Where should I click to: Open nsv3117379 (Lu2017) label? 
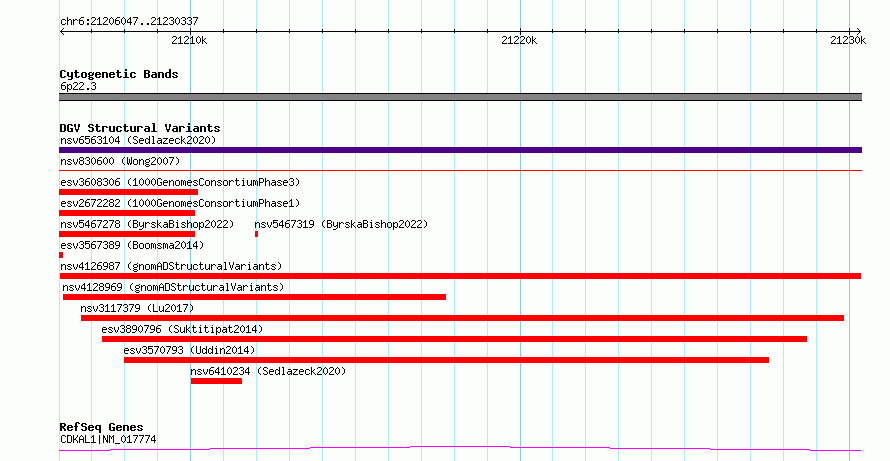coord(137,308)
